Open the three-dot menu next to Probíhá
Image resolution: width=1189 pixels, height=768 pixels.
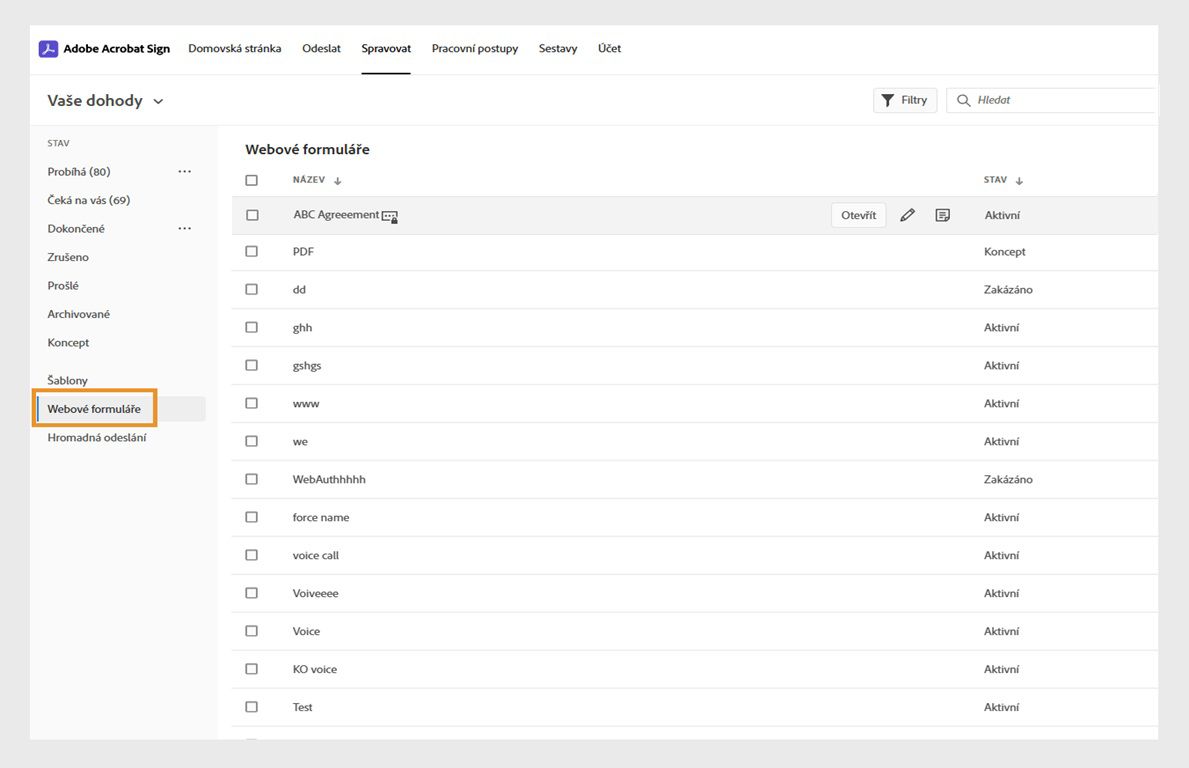click(x=184, y=172)
